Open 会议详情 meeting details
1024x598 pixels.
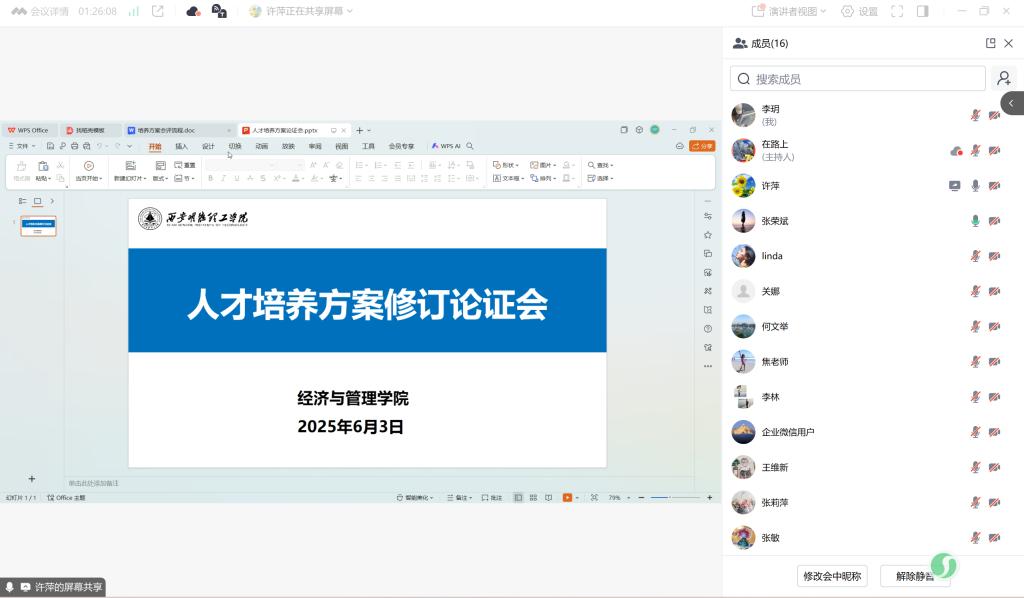pos(42,11)
